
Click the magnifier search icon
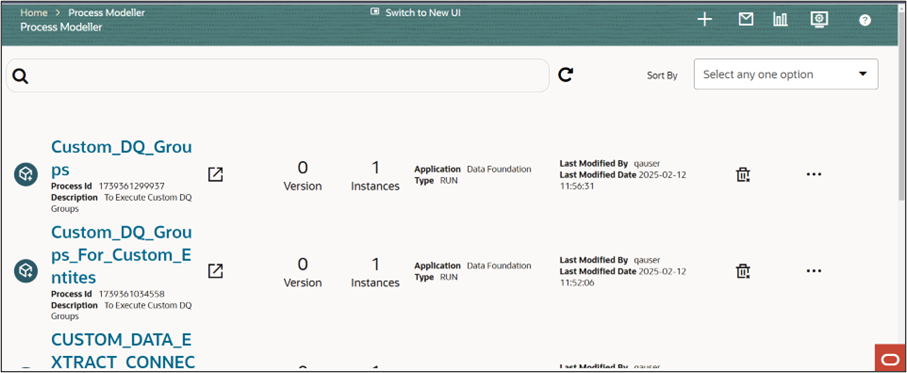20,76
